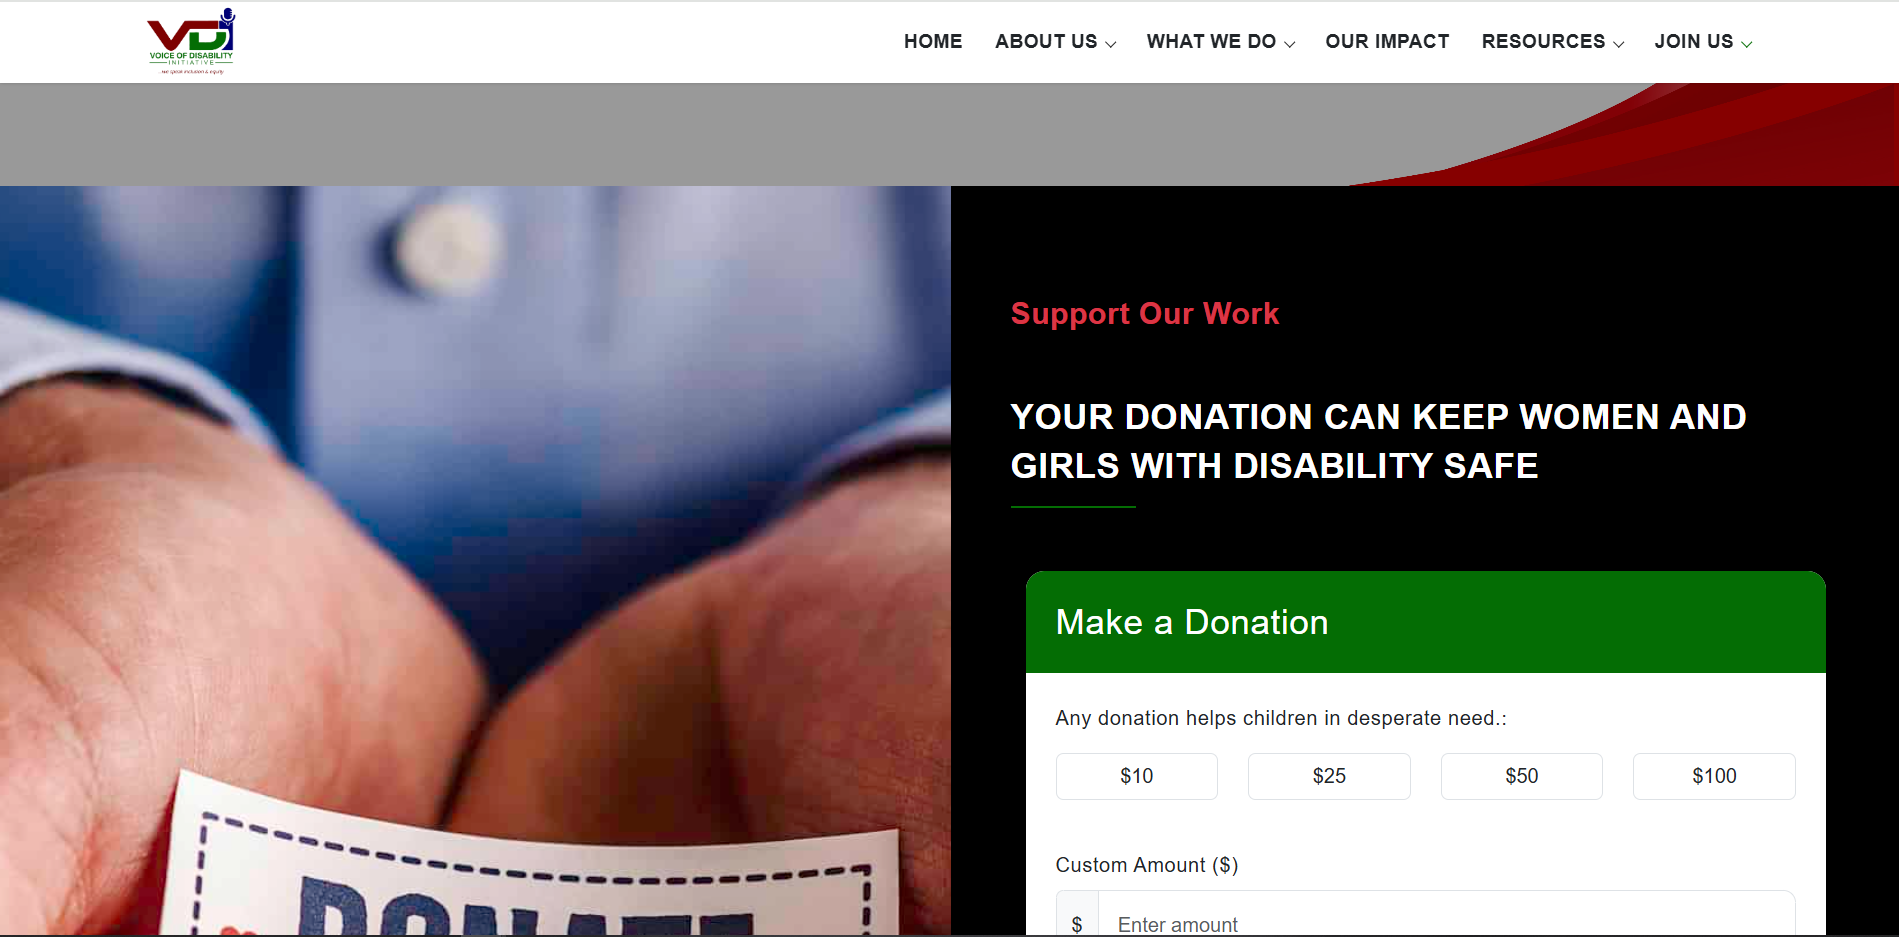Open the OUR IMPACT page
1899x937 pixels.
1387,42
